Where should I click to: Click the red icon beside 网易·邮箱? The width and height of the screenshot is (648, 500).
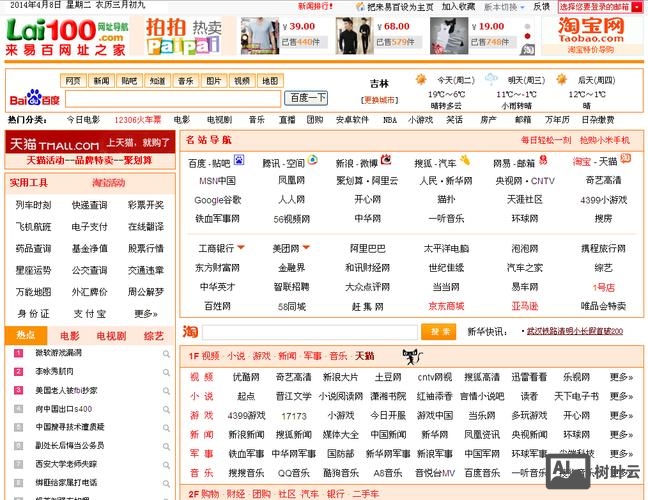pyautogui.click(x=543, y=160)
